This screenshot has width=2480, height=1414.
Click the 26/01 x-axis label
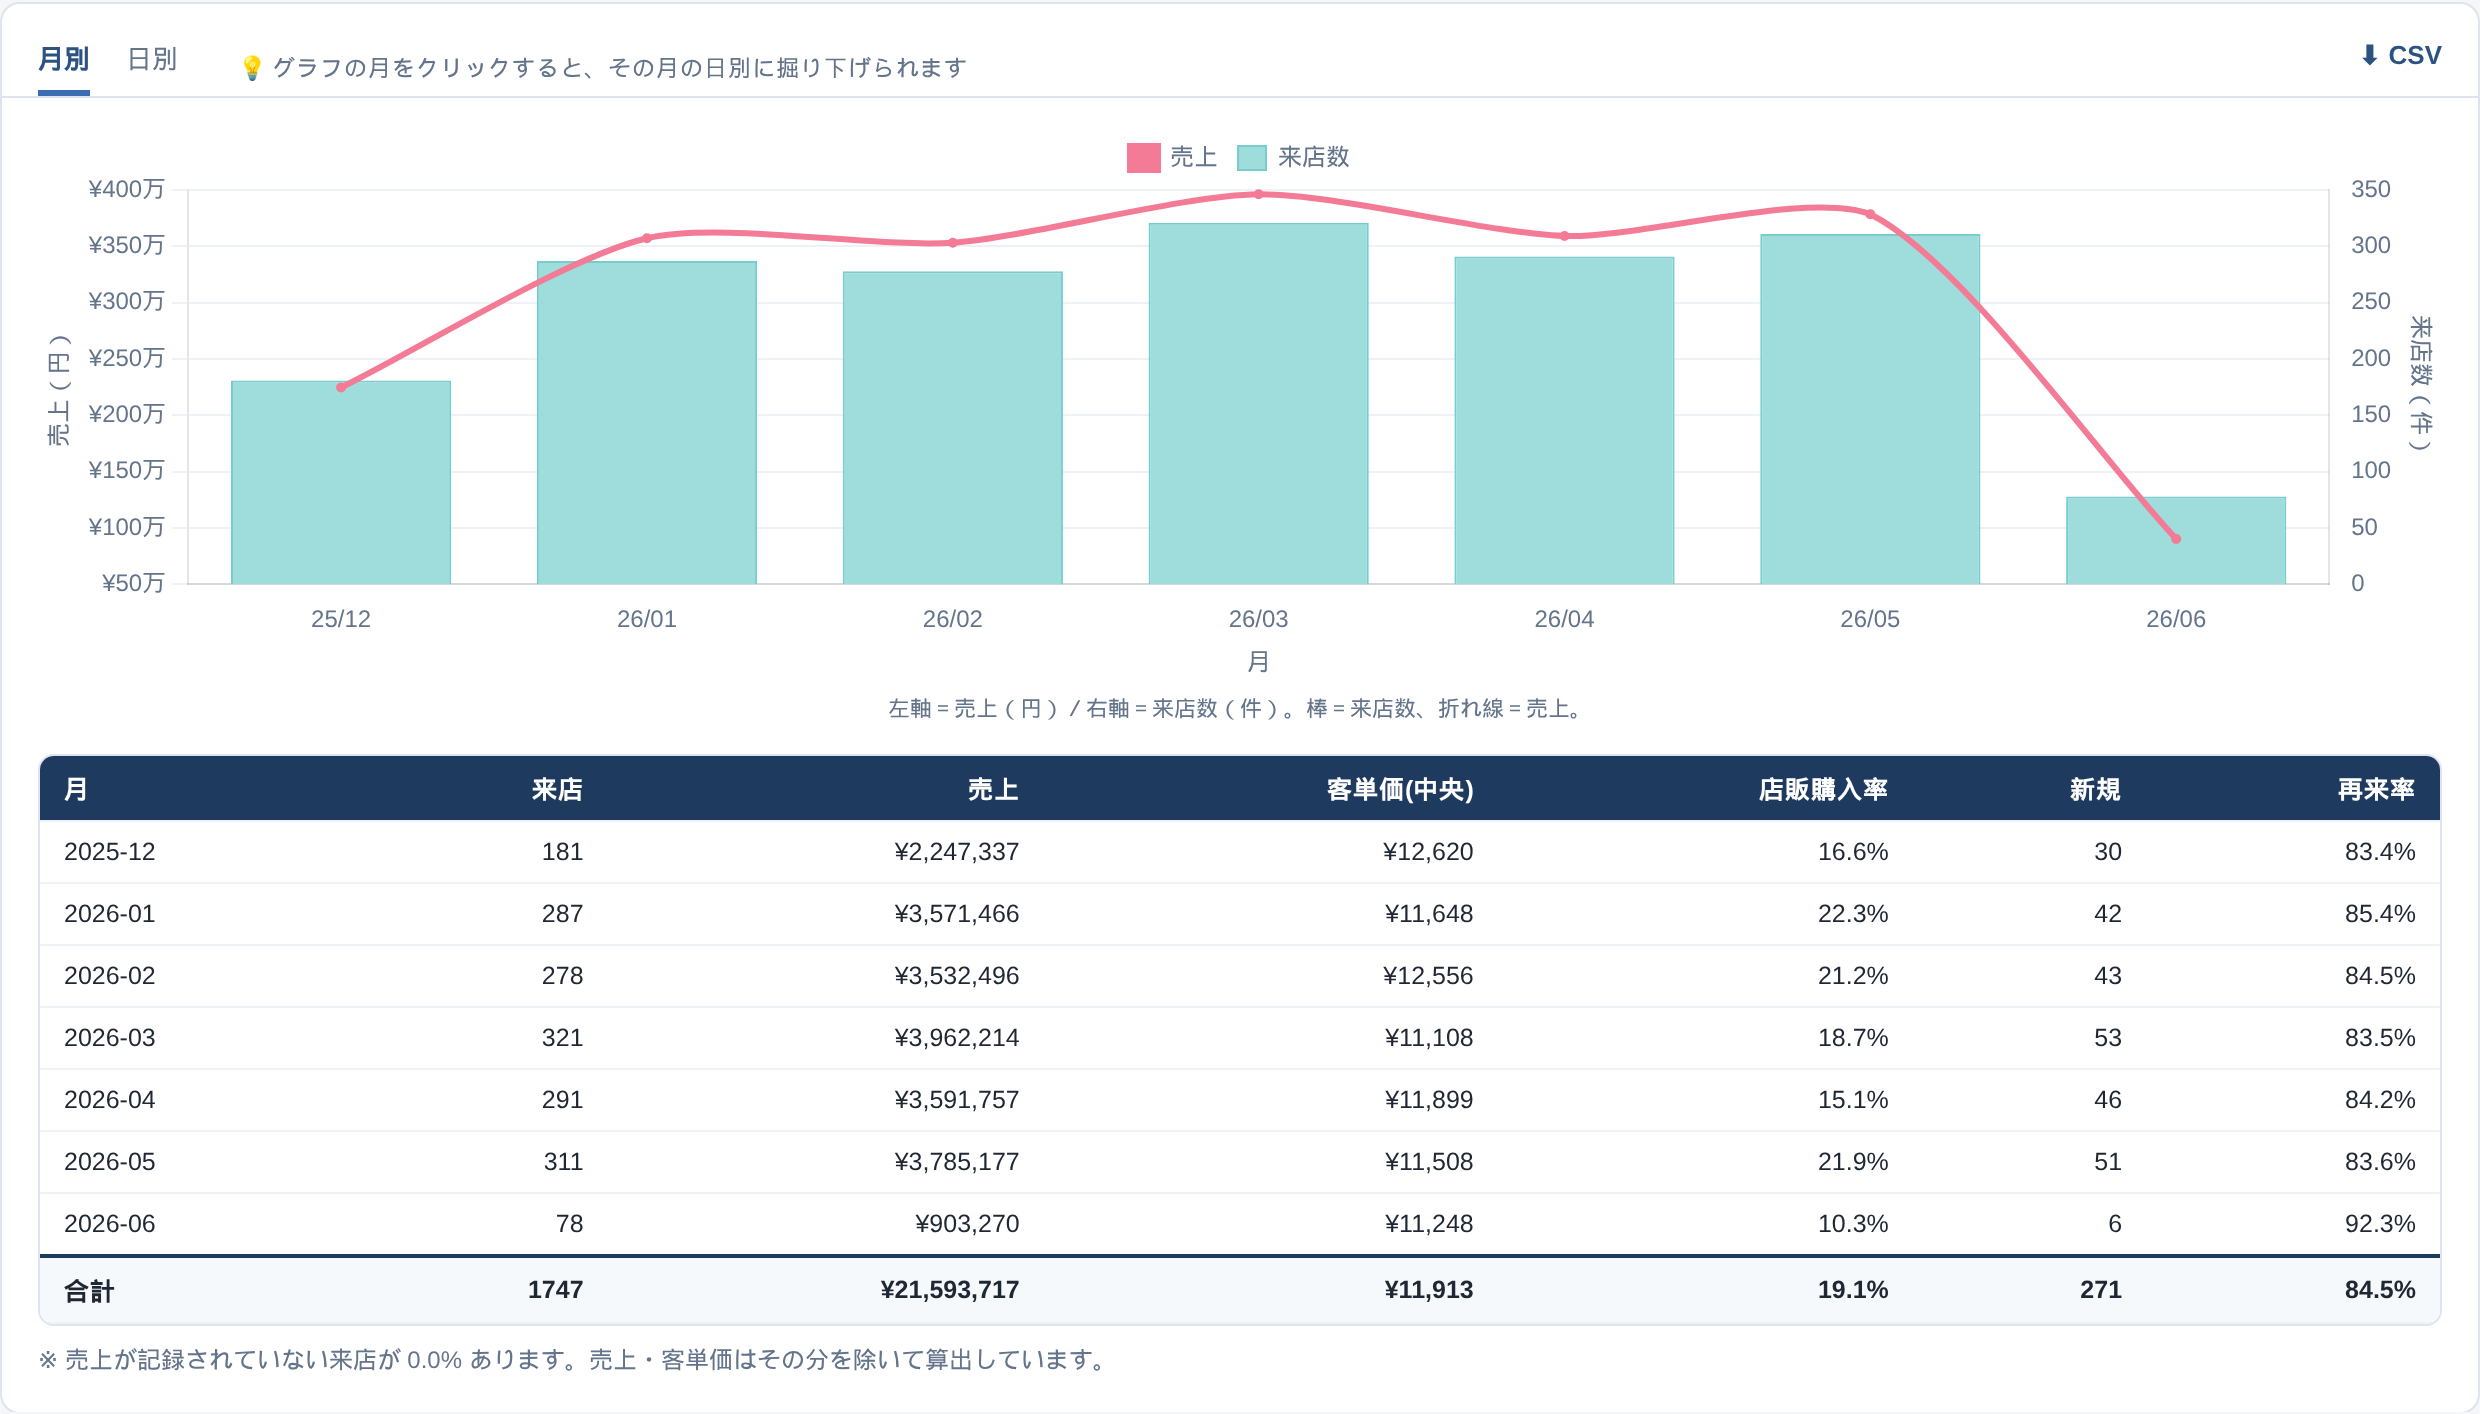tap(647, 619)
